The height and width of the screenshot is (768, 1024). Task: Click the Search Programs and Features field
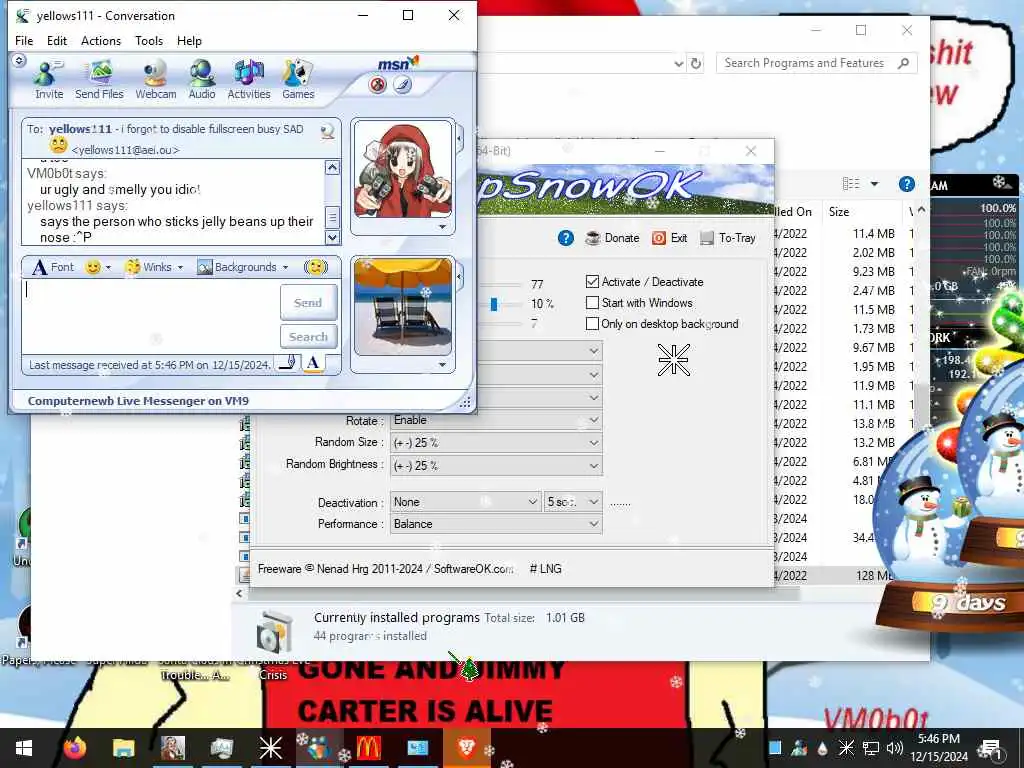click(x=816, y=63)
